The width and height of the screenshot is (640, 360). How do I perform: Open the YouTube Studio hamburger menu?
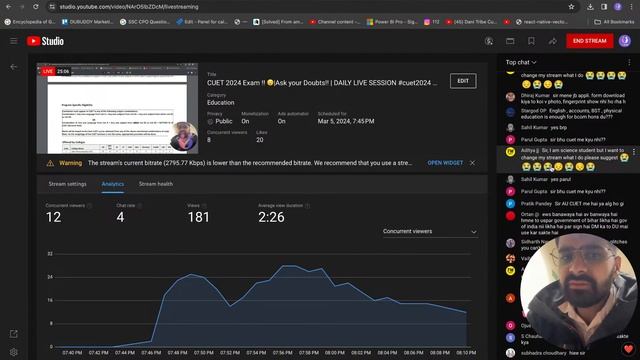point(13,41)
